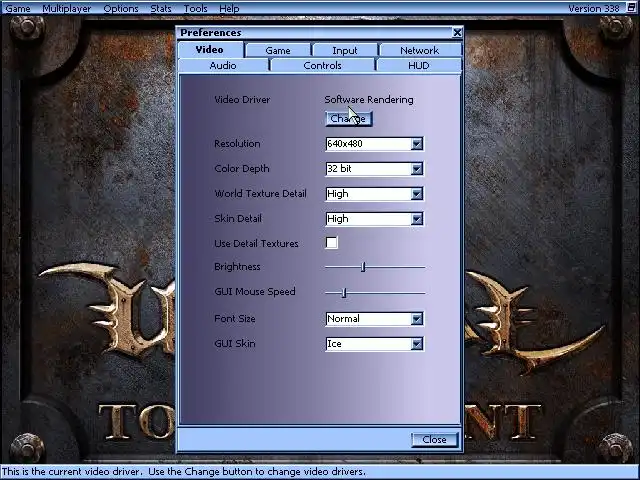The height and width of the screenshot is (480, 640).
Task: Click the Video Driver label
Action: [242, 100]
